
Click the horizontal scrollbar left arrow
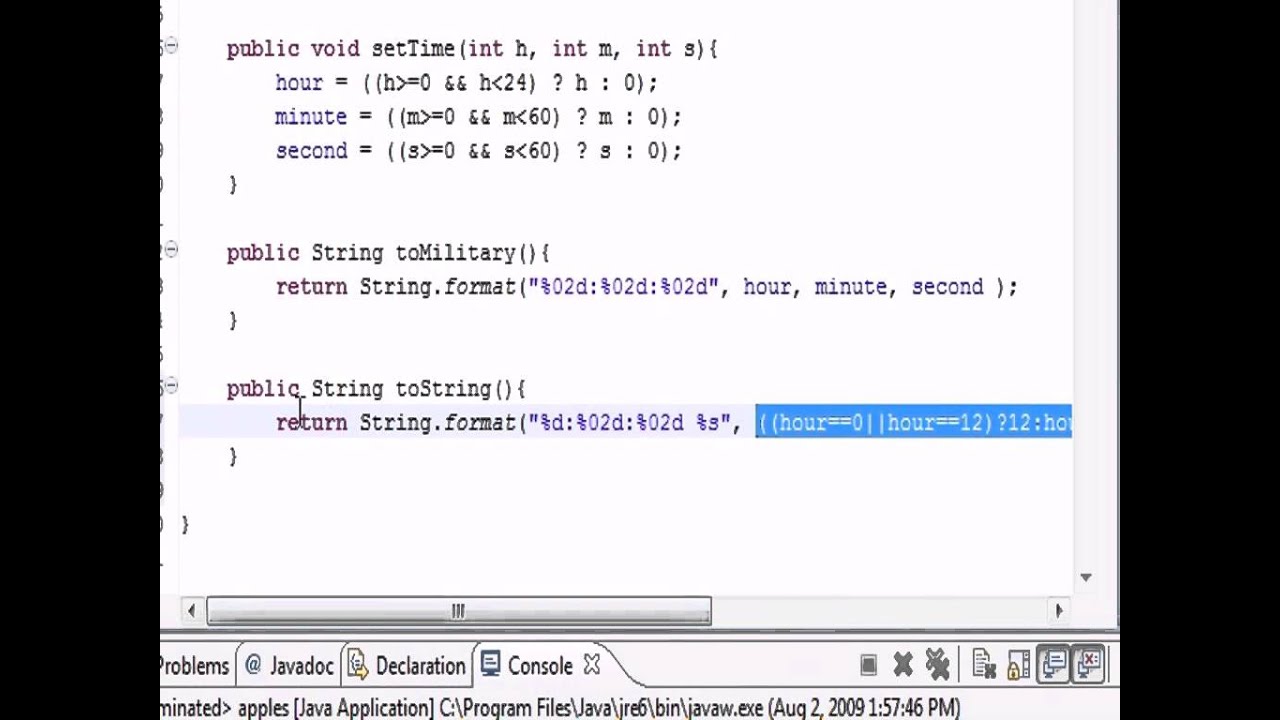191,611
